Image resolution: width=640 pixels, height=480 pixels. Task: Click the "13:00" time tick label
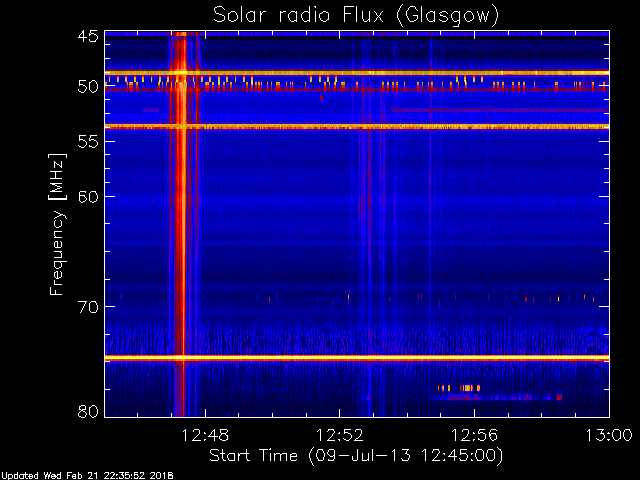pyautogui.click(x=609, y=436)
